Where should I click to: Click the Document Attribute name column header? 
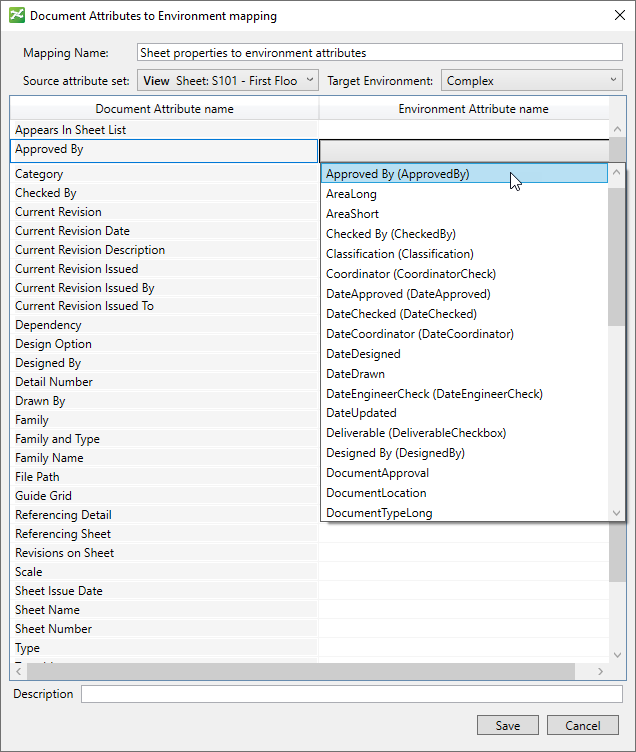[164, 109]
